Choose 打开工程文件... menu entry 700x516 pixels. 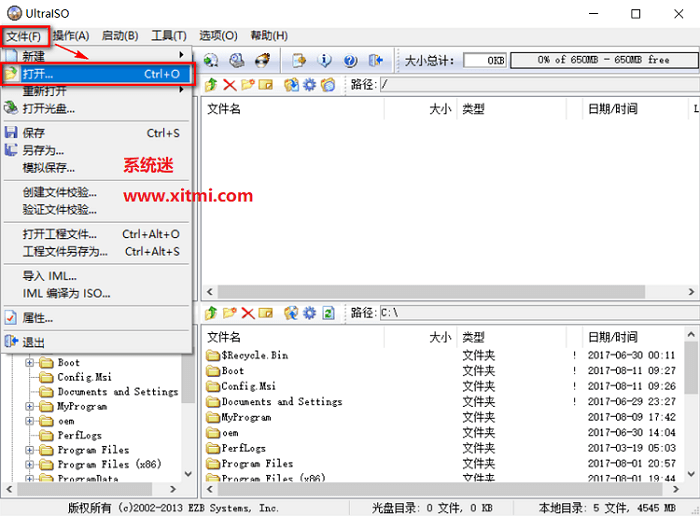click(x=97, y=234)
